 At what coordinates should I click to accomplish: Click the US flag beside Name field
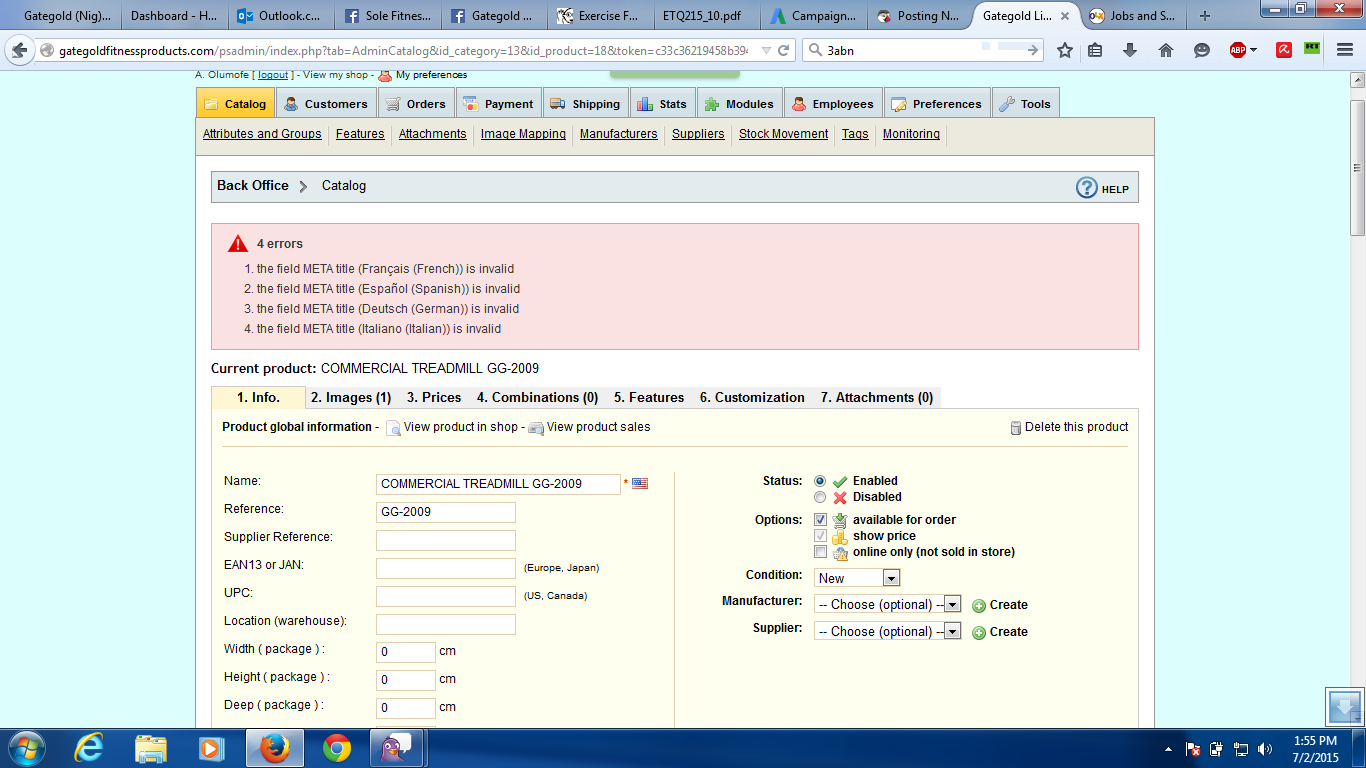coord(640,484)
